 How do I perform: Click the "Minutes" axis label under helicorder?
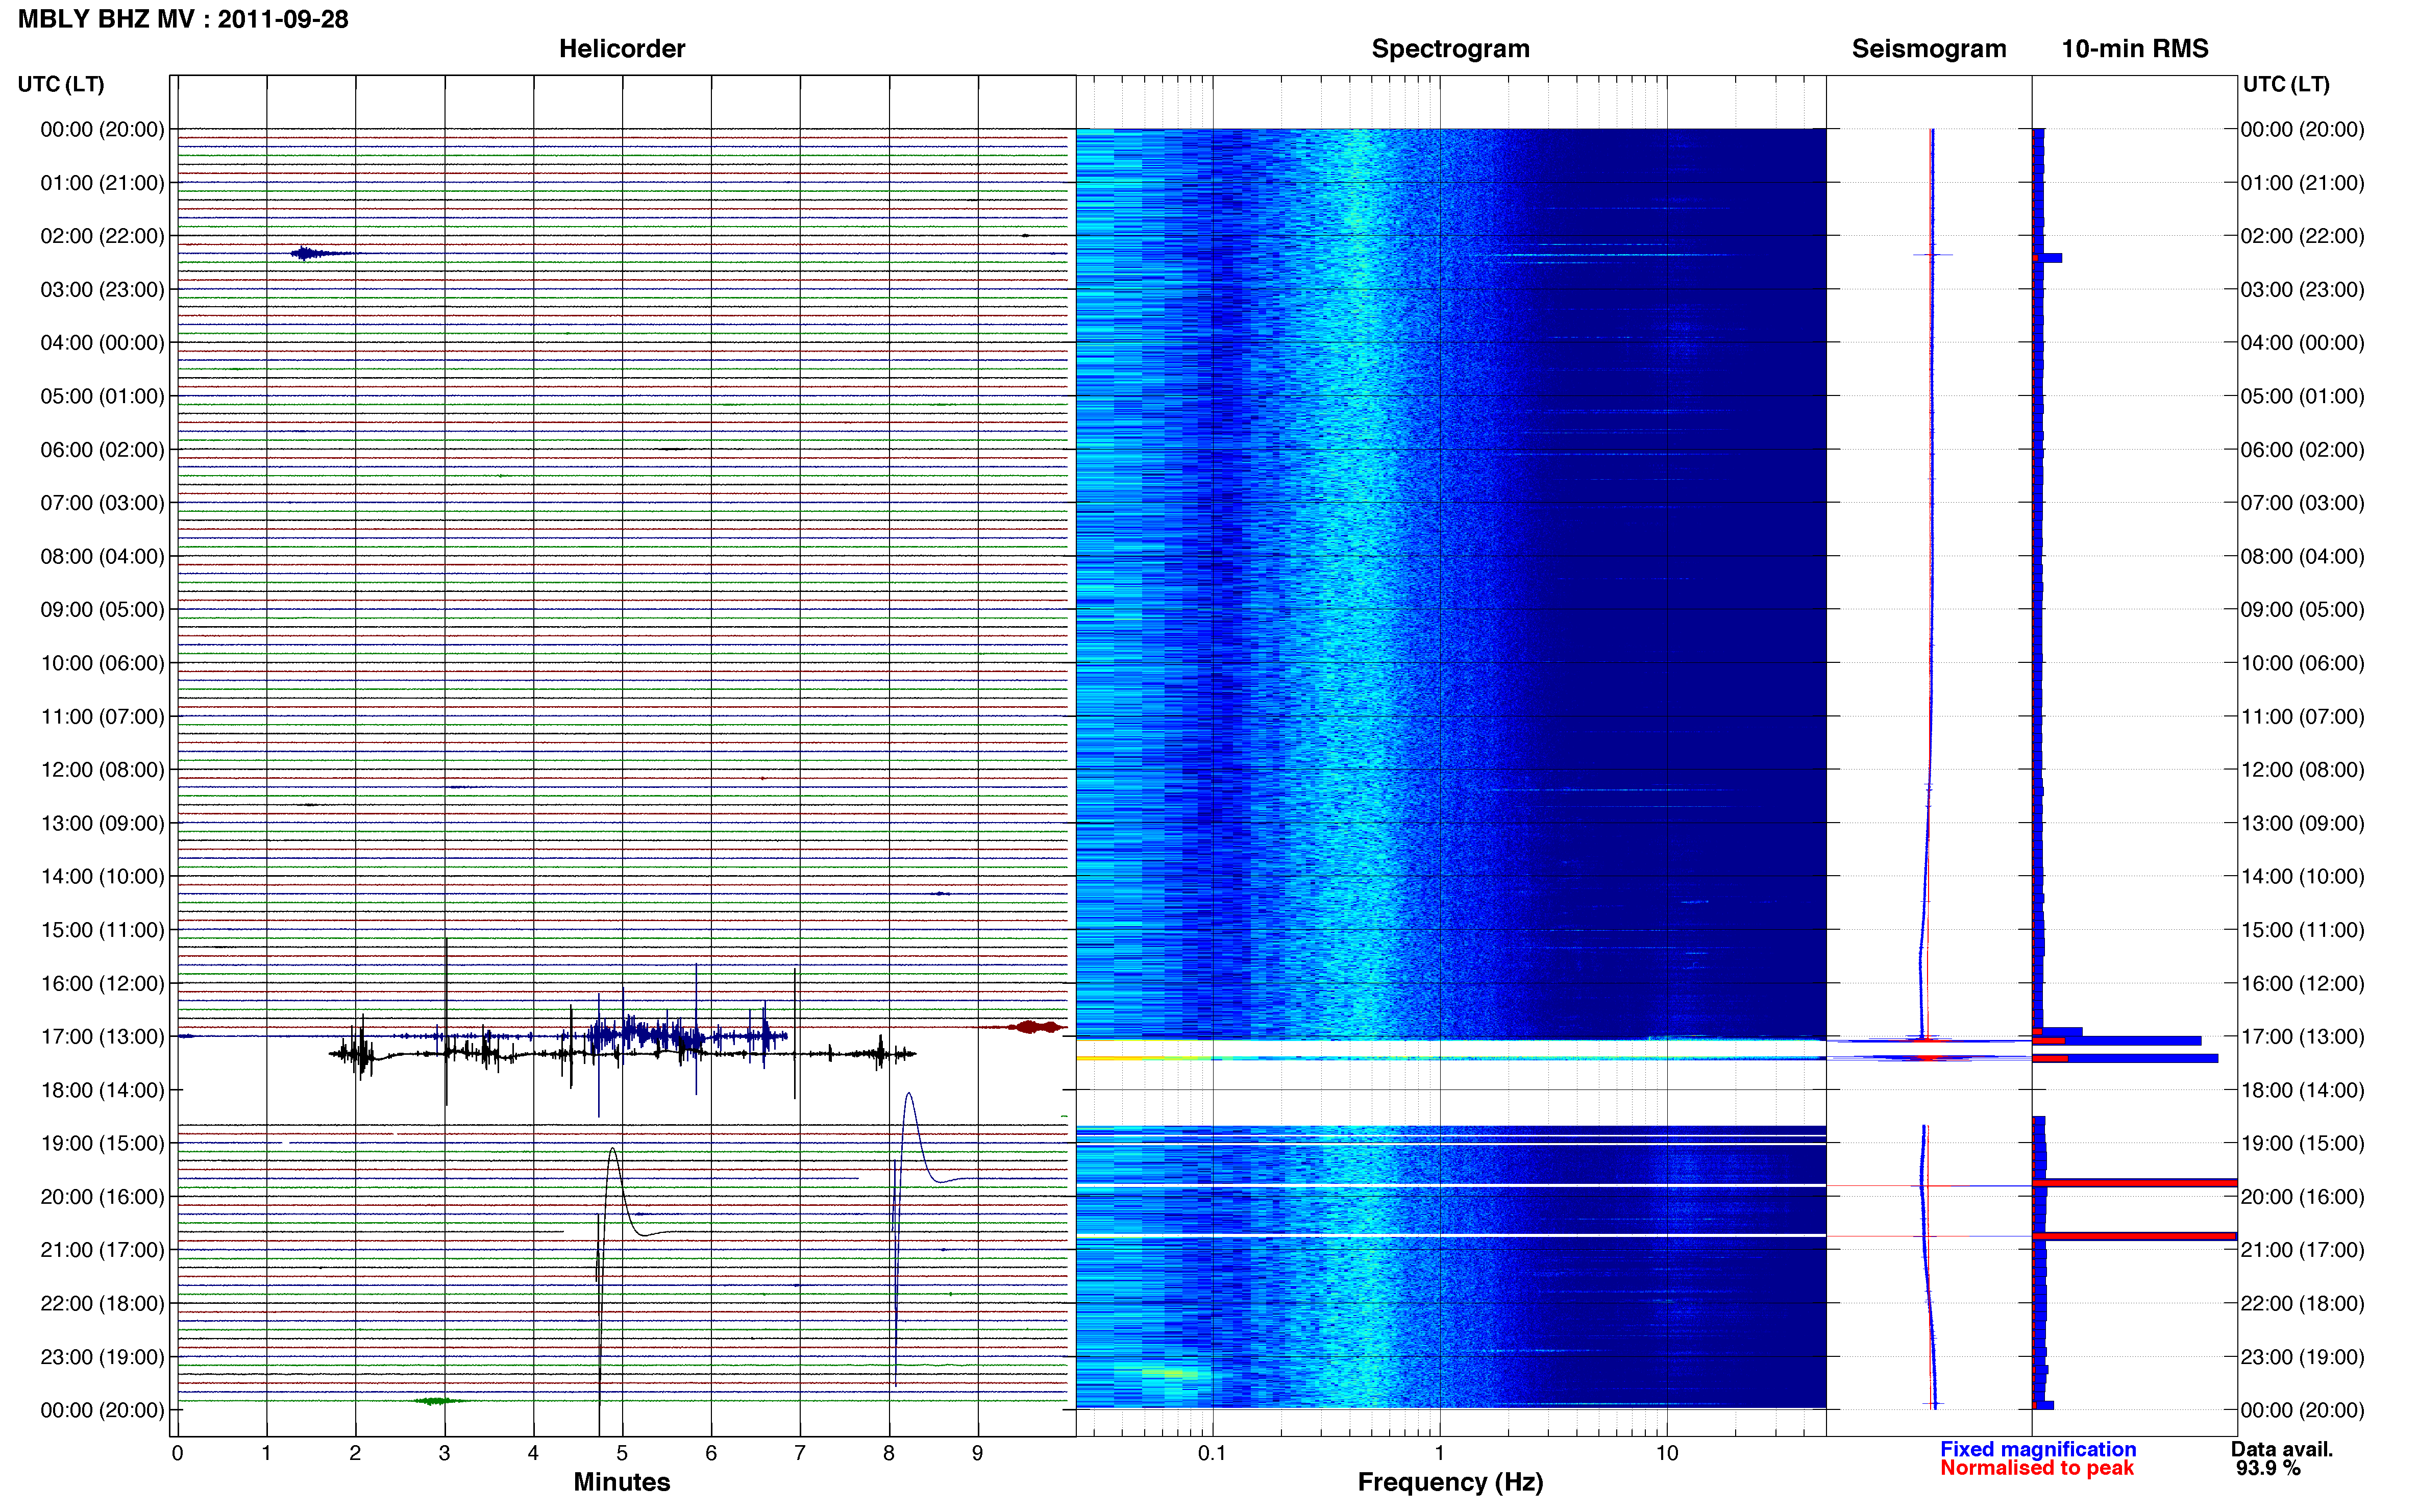pyautogui.click(x=622, y=1482)
